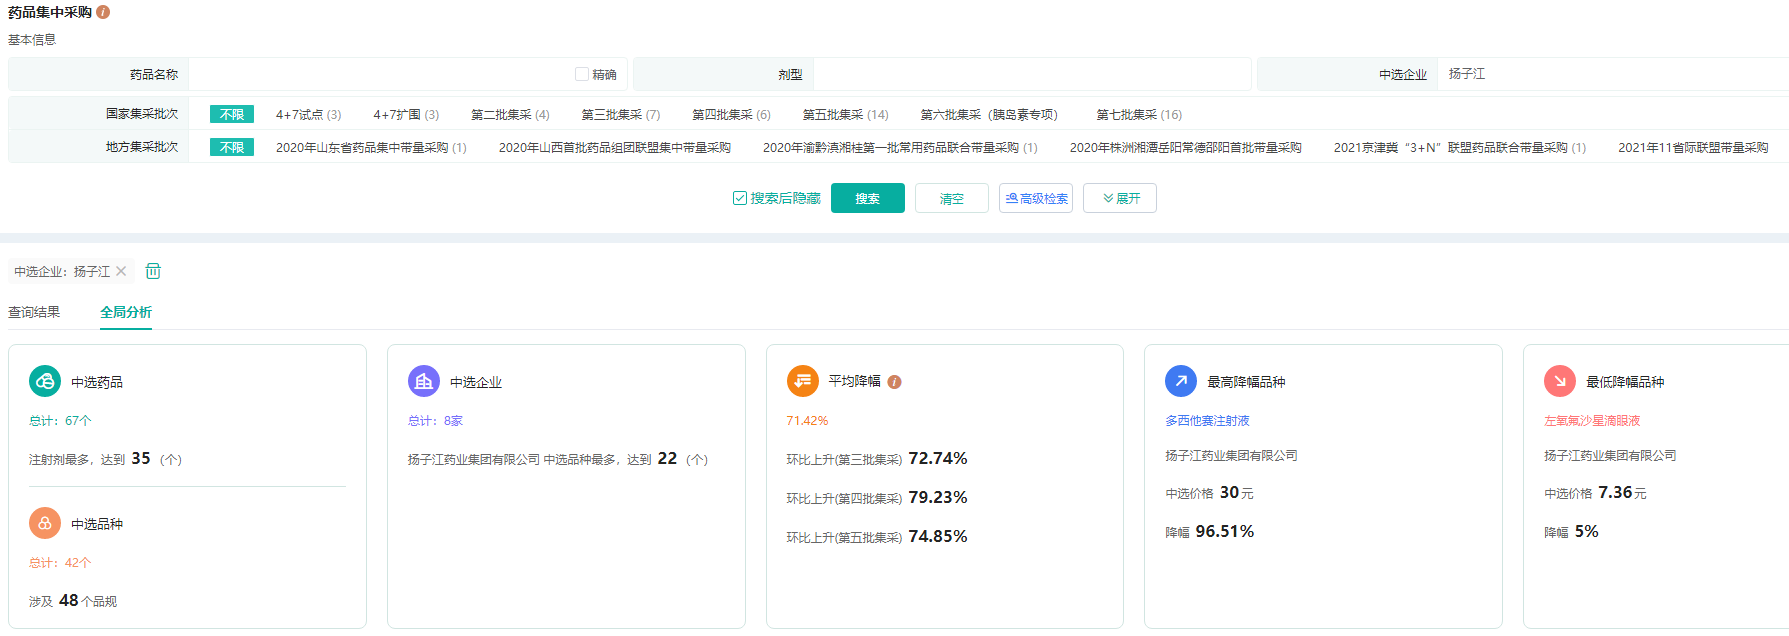Click the info icon next to 平均降幅
Image resolution: width=1789 pixels, height=636 pixels.
coord(895,382)
